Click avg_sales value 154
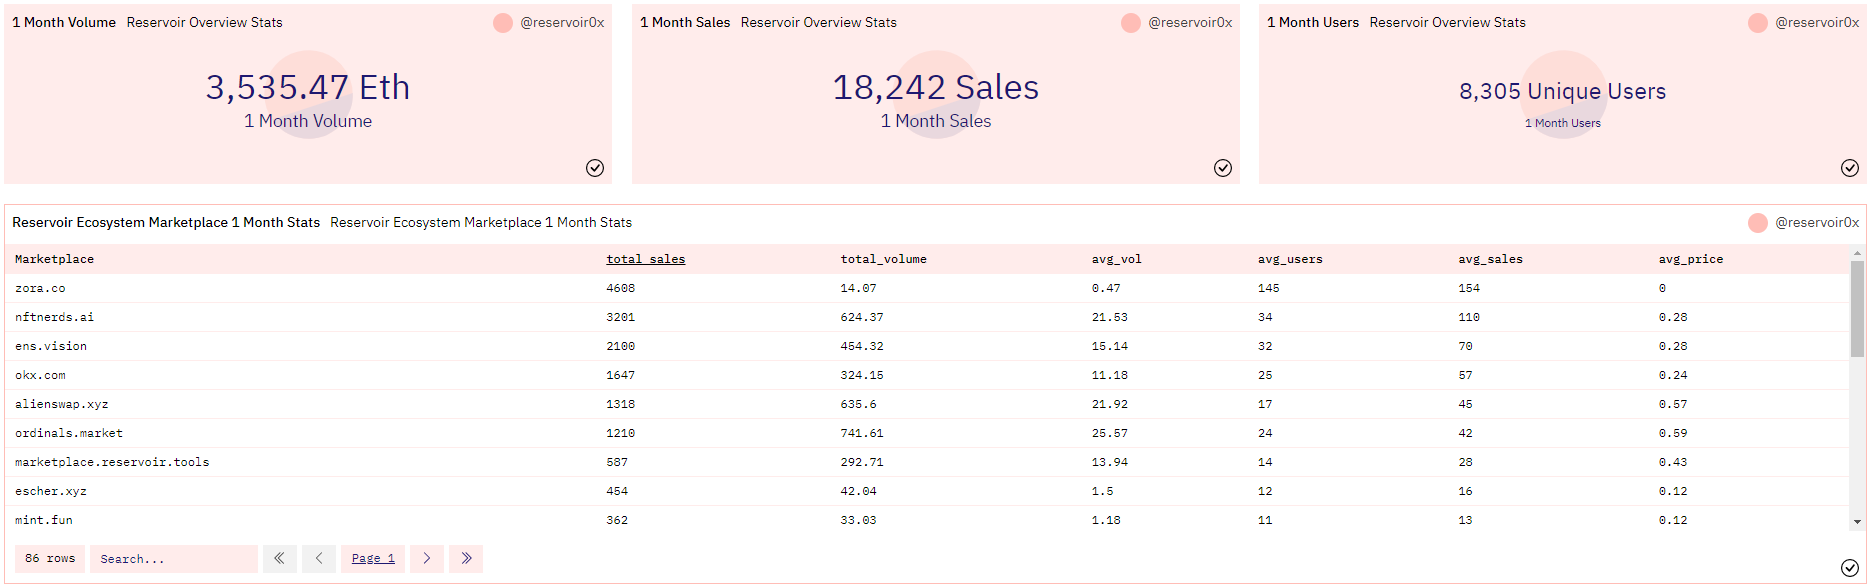This screenshot has width=1871, height=587. tap(1469, 288)
